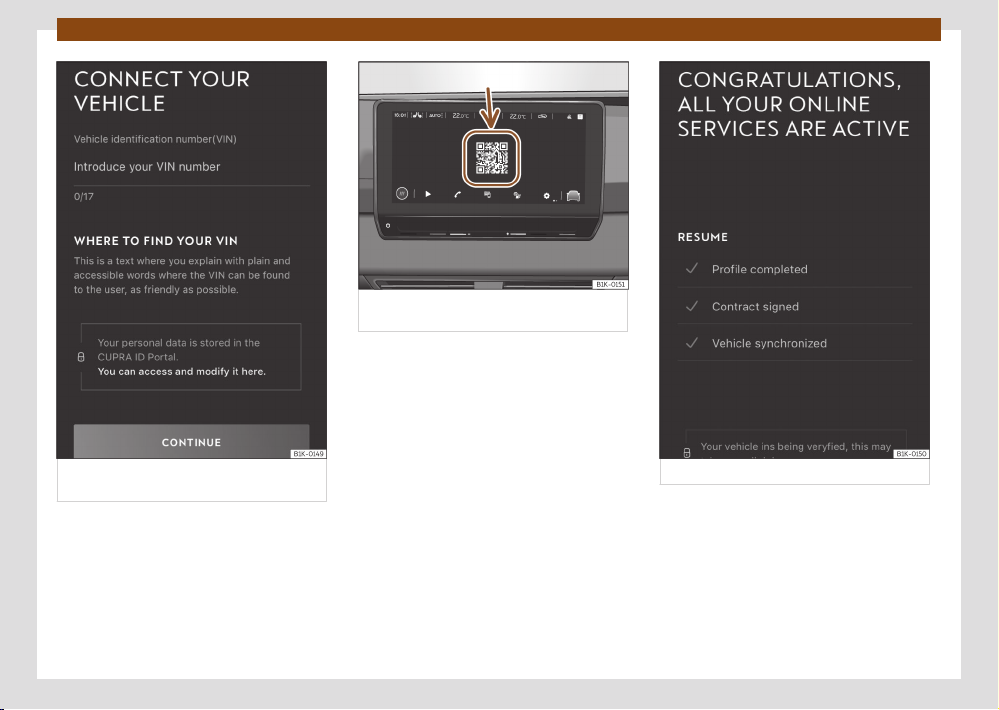The width and height of the screenshot is (999, 710).
Task: Click the "This is a text where you explain" paragraph
Action: point(182,275)
